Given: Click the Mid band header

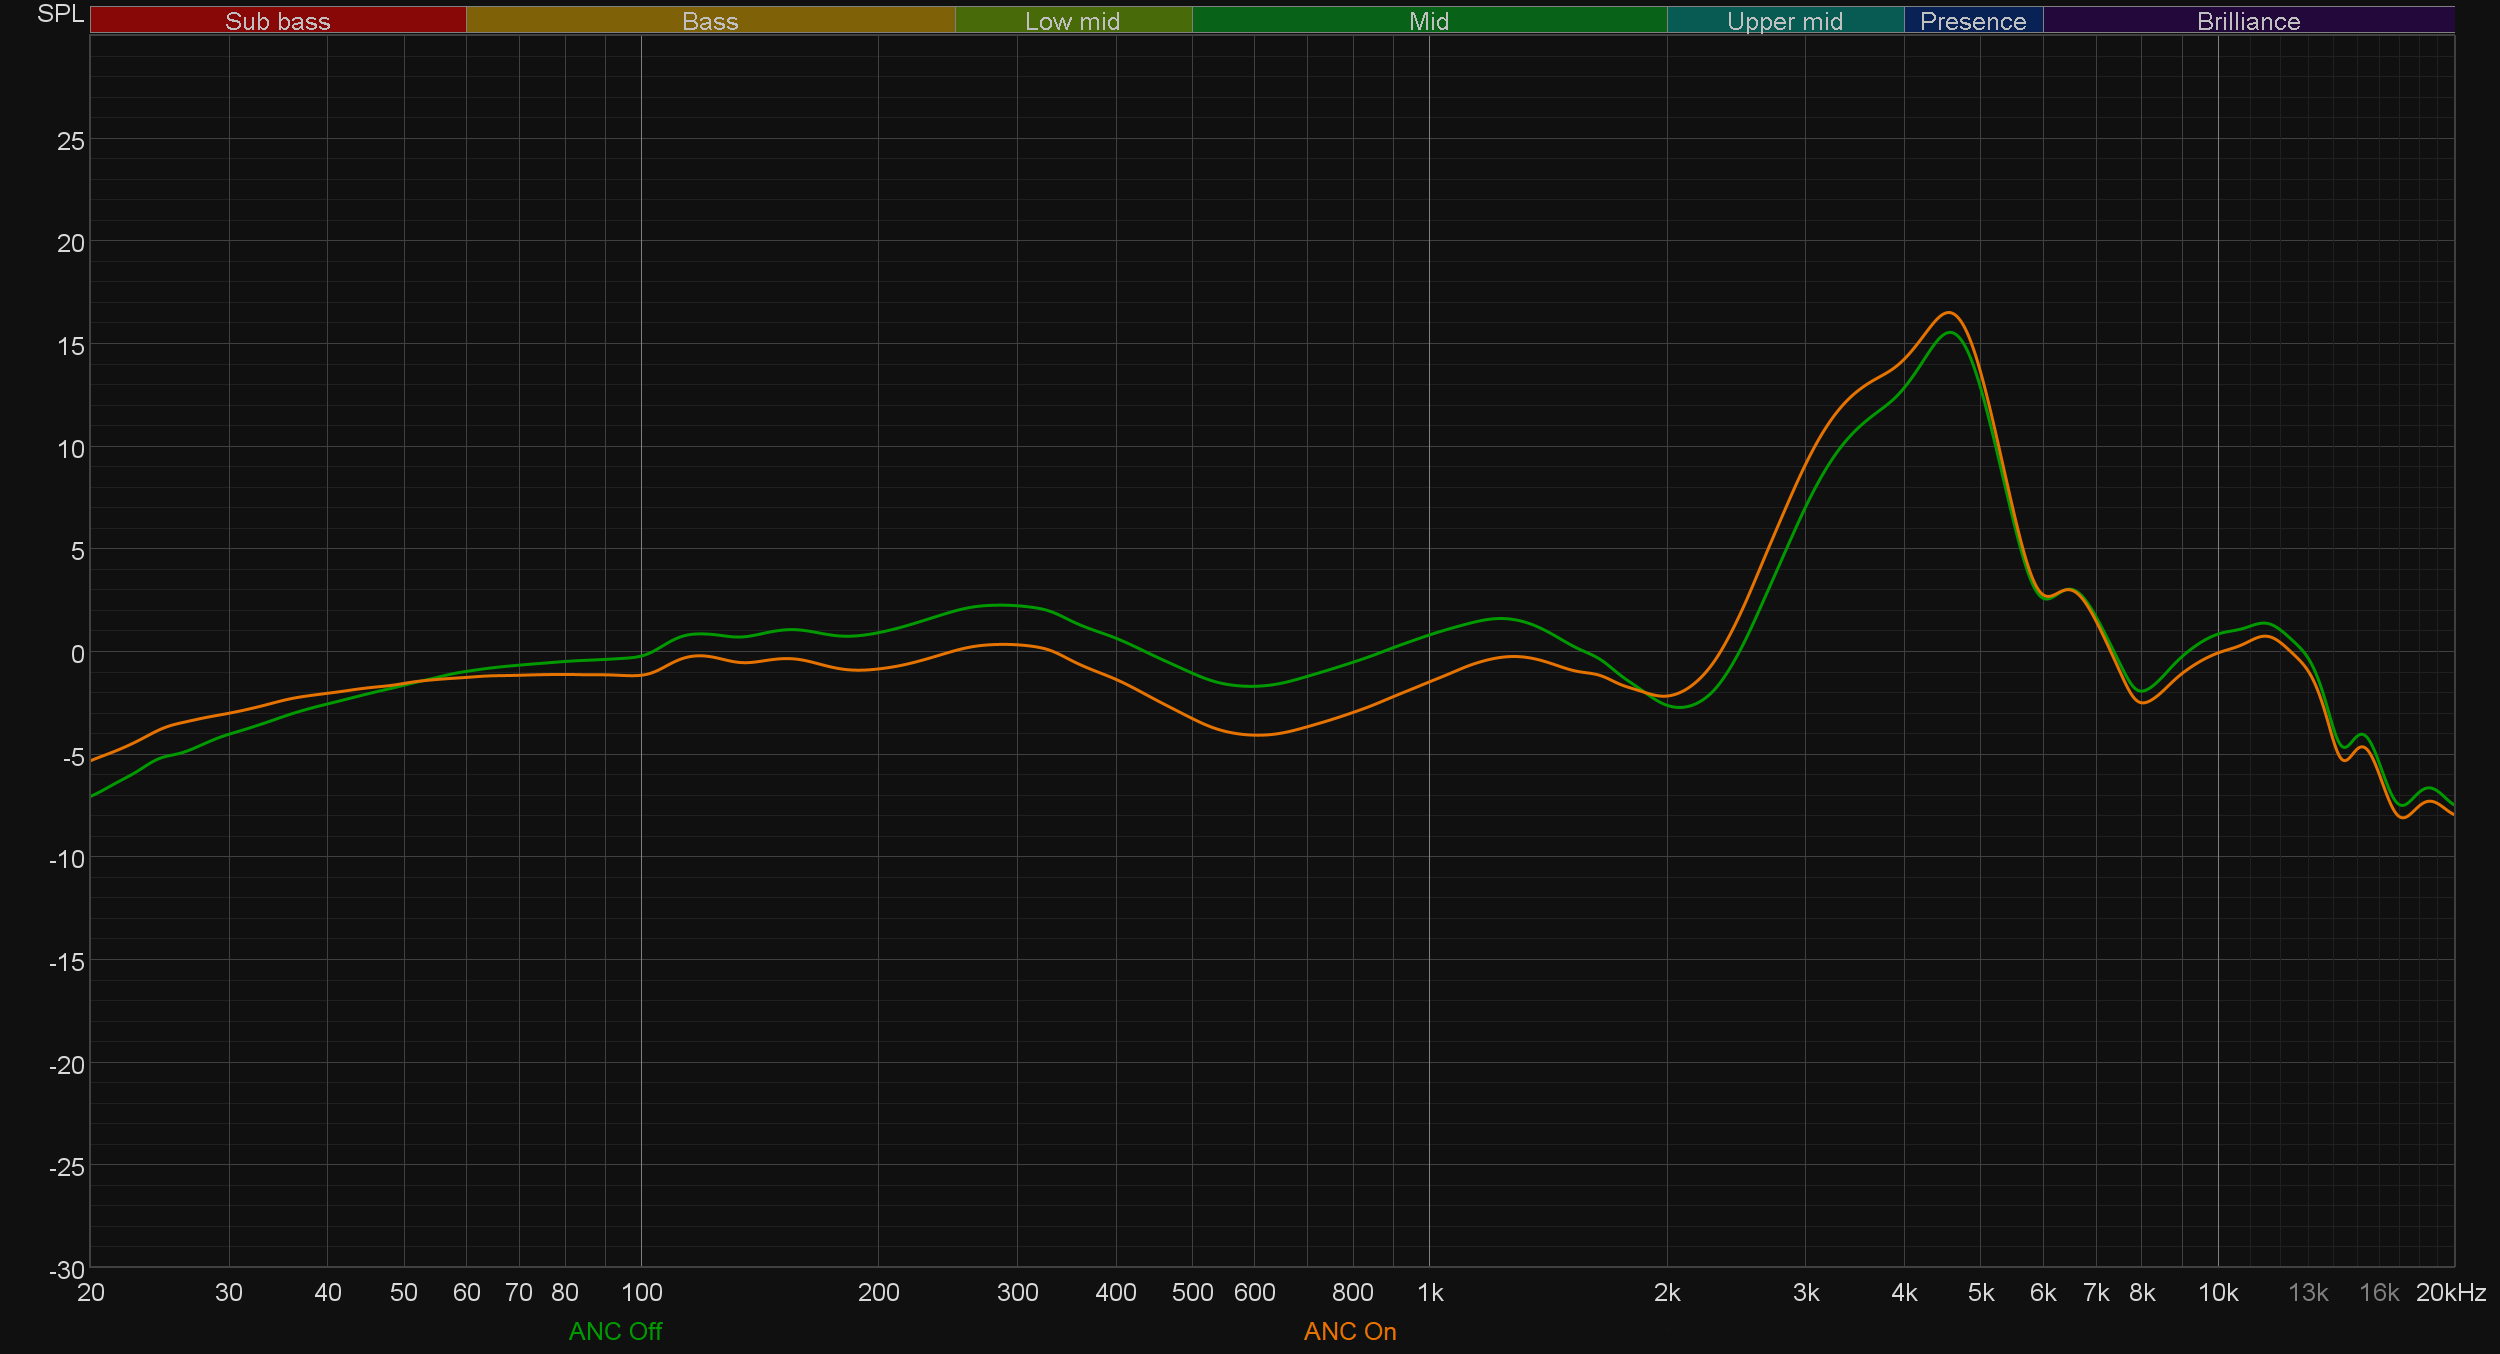Looking at the screenshot, I should (1428, 21).
